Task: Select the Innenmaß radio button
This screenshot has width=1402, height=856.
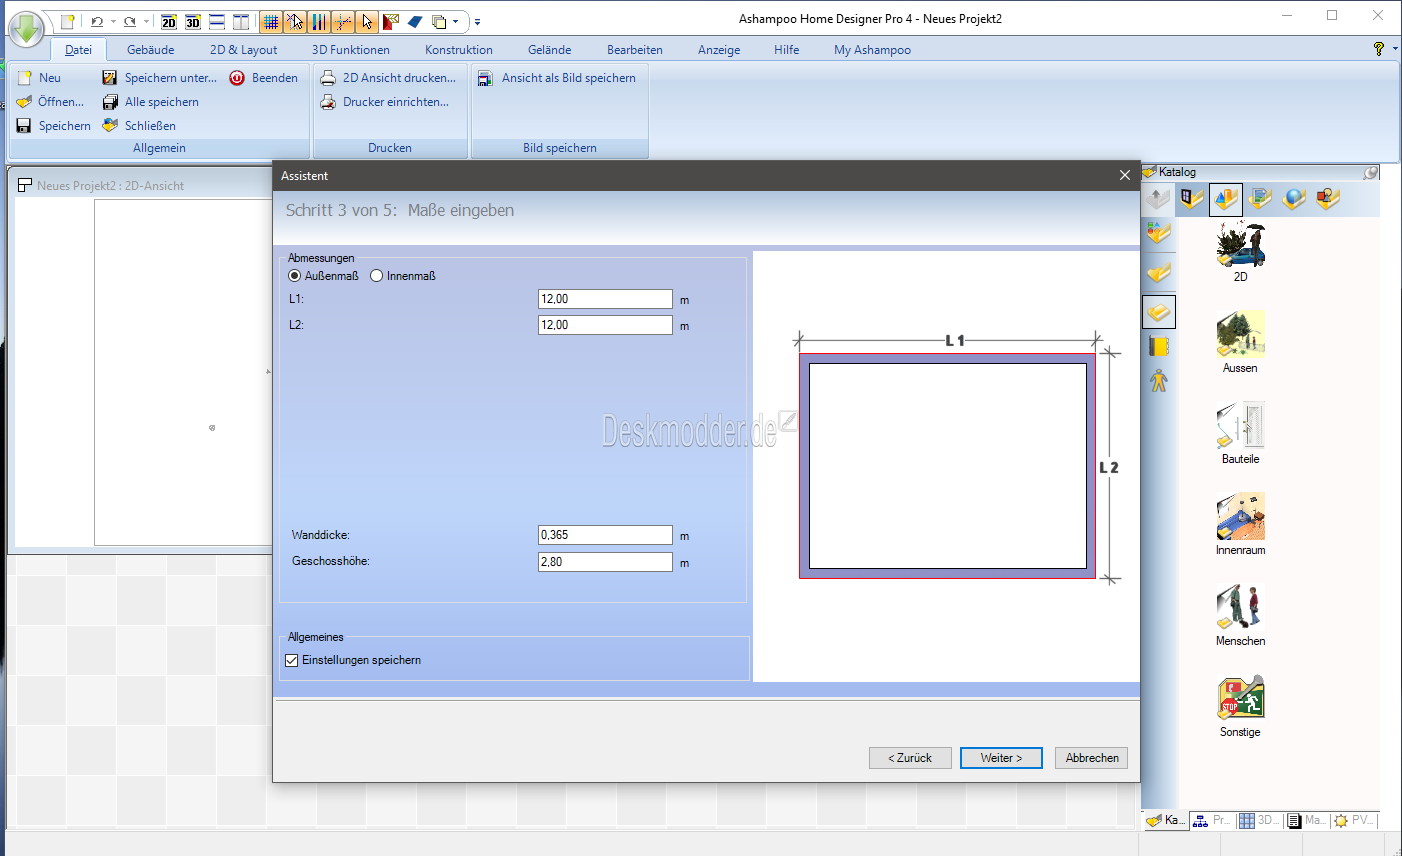Action: [377, 276]
